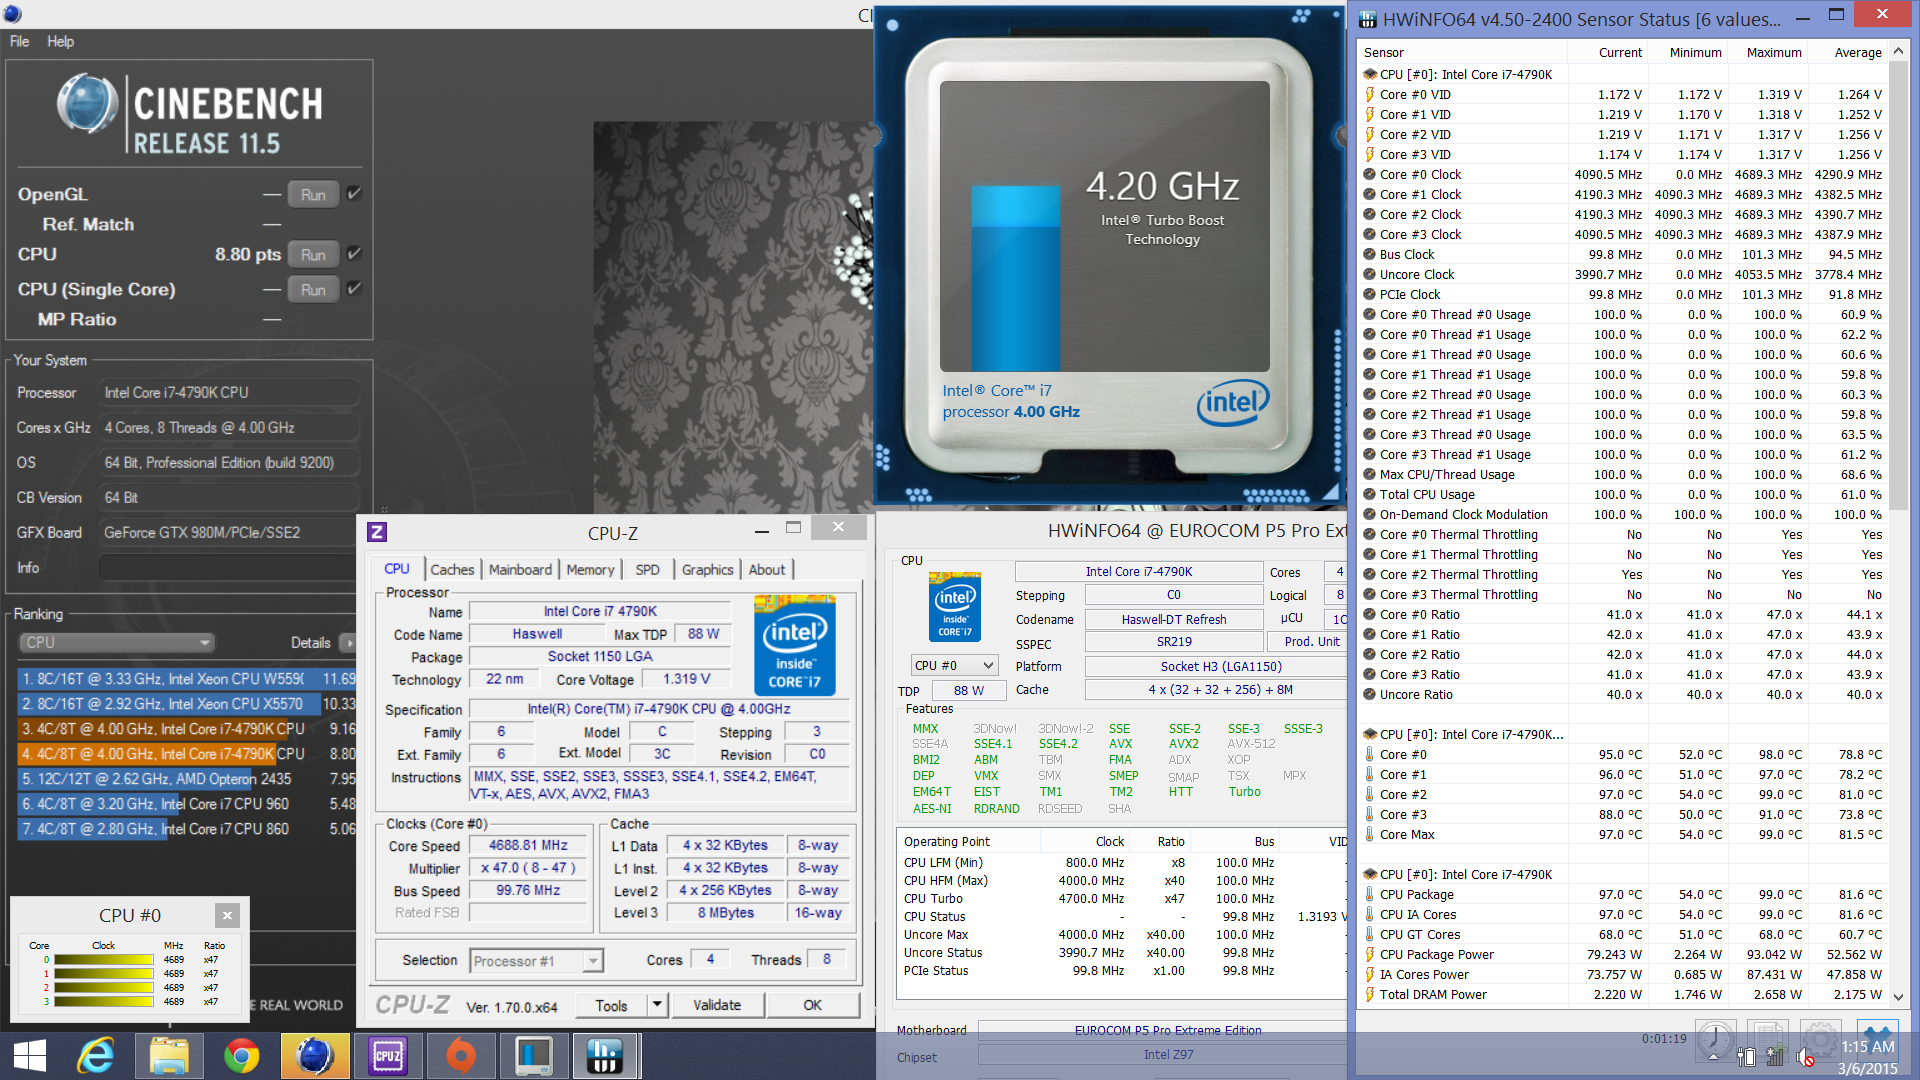Click the Cinebench globe logo
The height and width of the screenshot is (1080, 1920).
(88, 104)
